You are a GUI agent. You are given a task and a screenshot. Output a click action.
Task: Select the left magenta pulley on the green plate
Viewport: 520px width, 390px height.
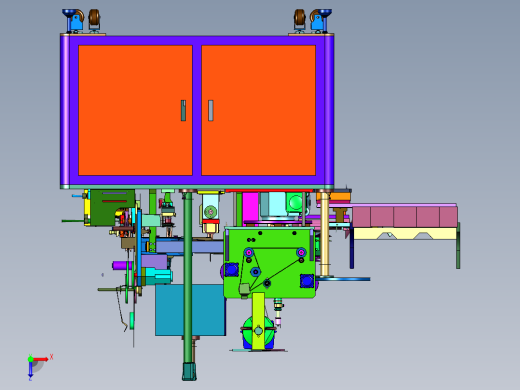coord(248,253)
